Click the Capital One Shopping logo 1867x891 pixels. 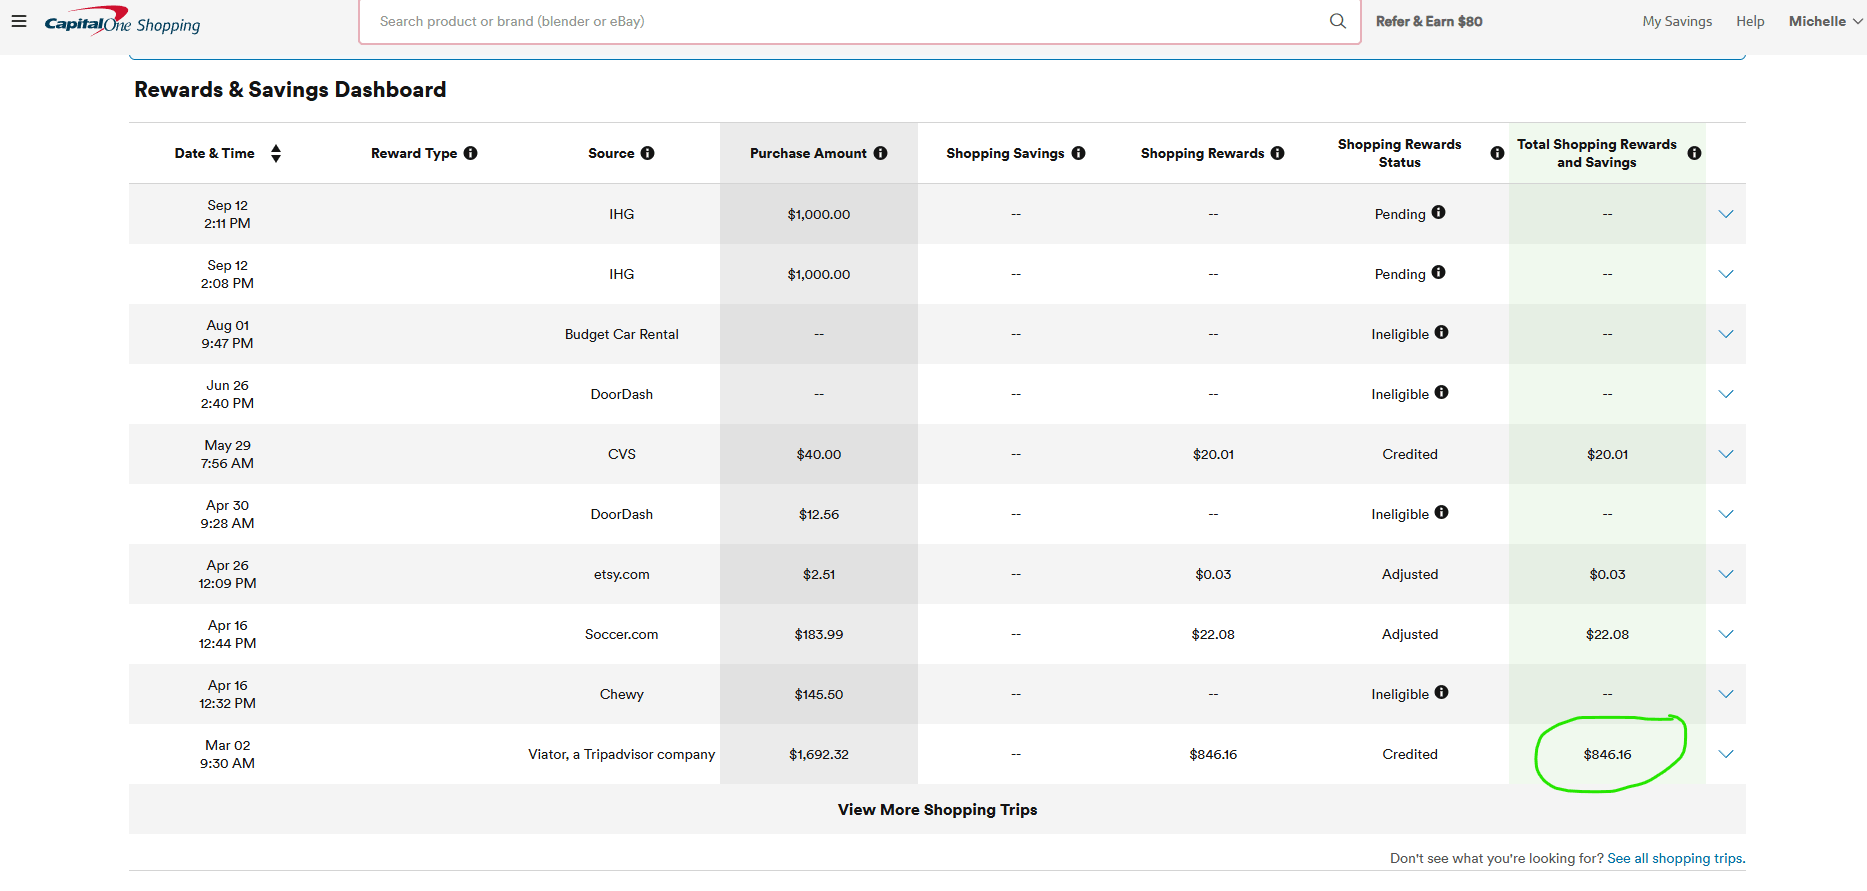click(x=122, y=21)
